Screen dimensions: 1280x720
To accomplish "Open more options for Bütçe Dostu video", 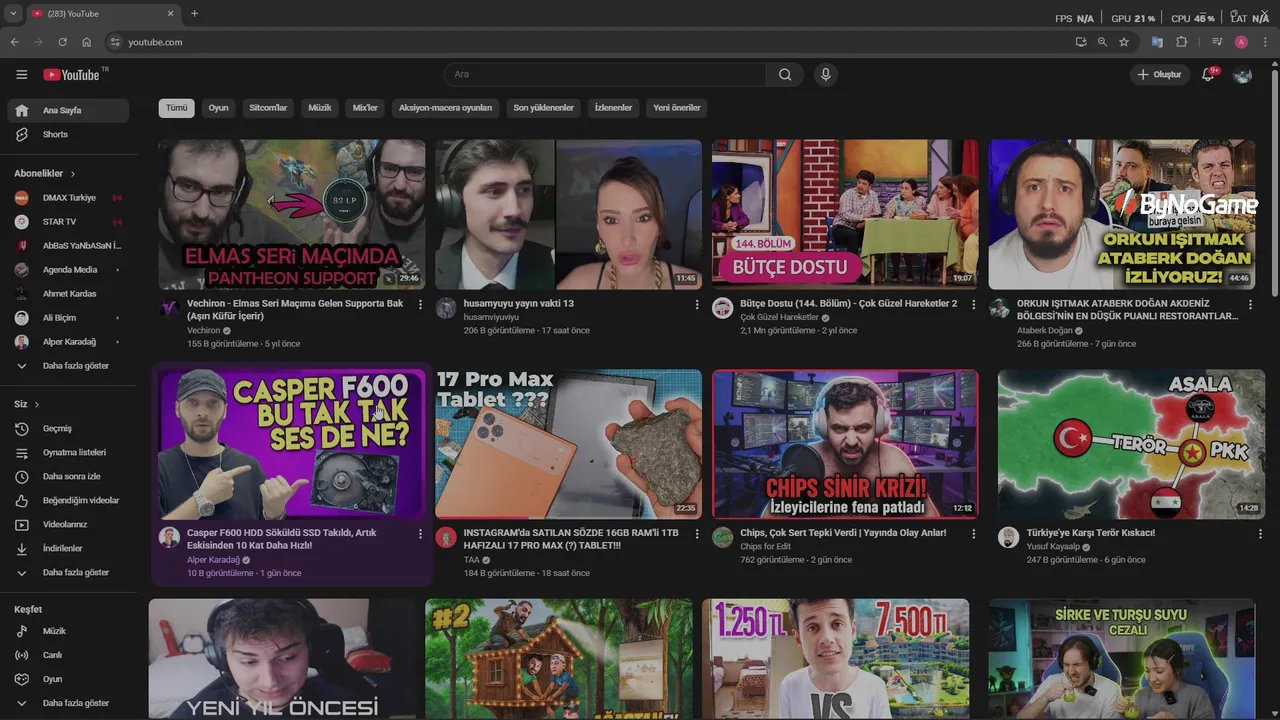I will click(973, 304).
